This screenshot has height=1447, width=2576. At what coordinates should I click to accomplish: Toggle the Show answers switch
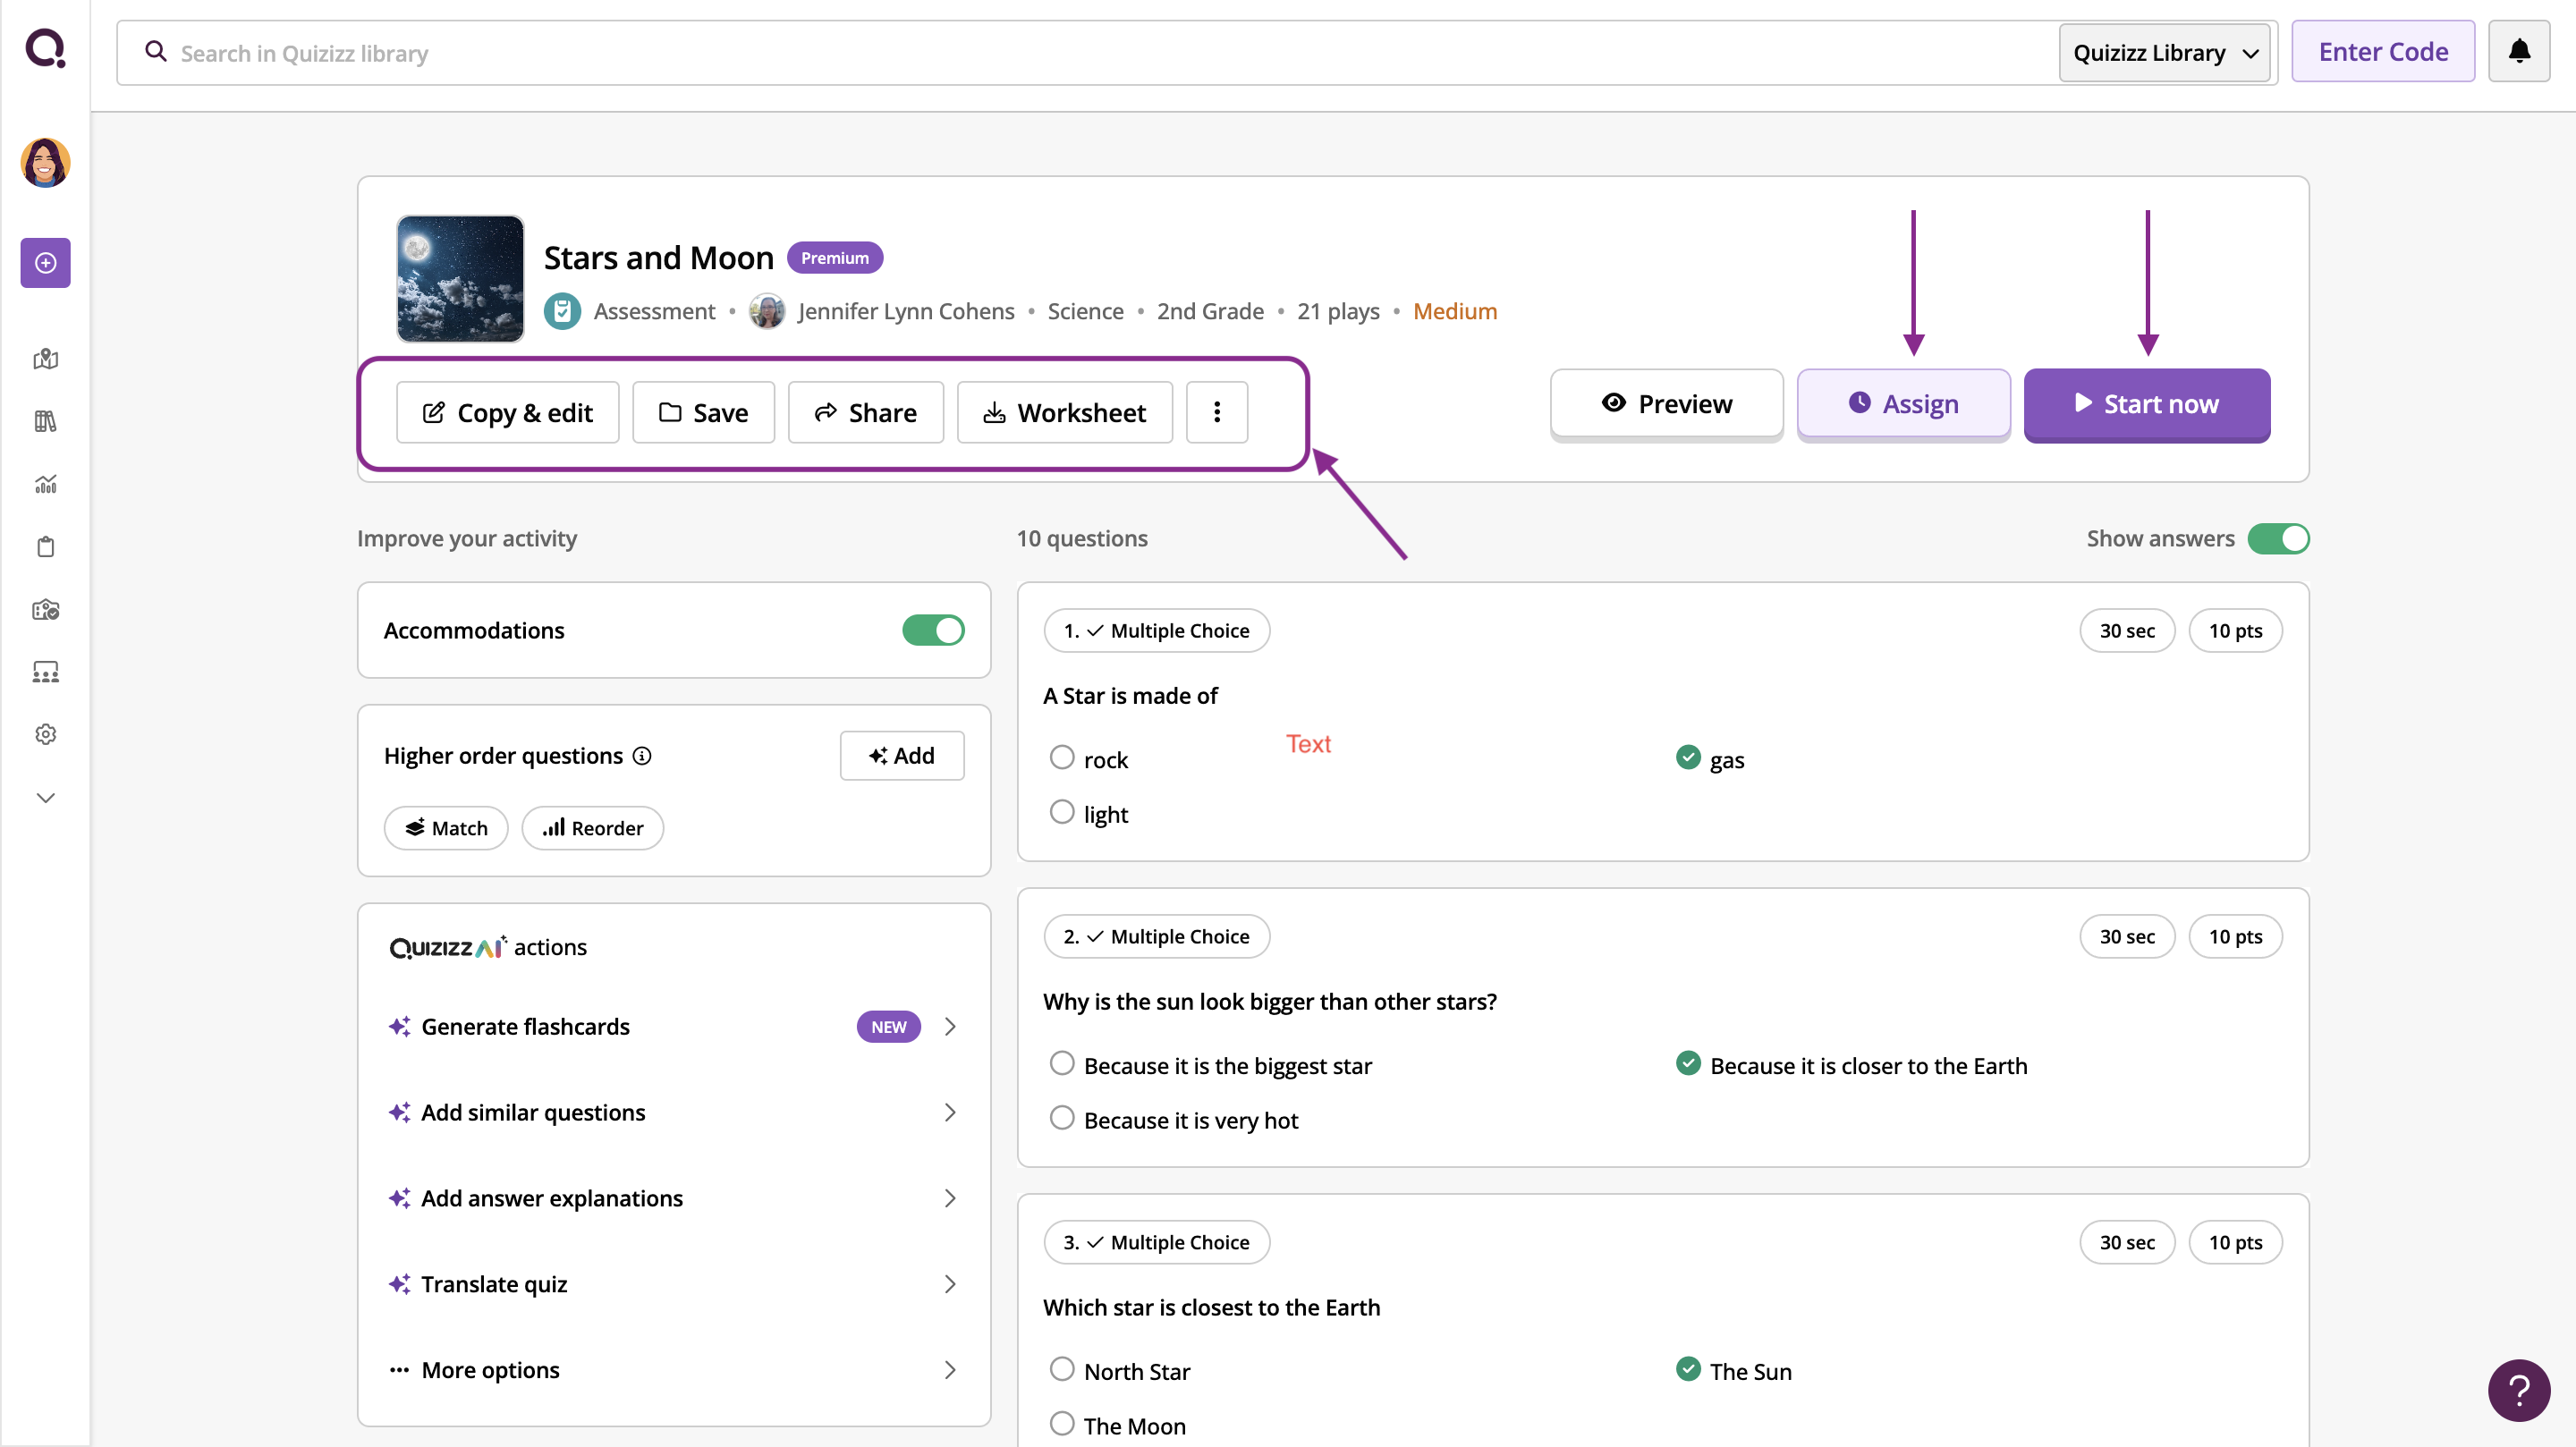(2278, 538)
